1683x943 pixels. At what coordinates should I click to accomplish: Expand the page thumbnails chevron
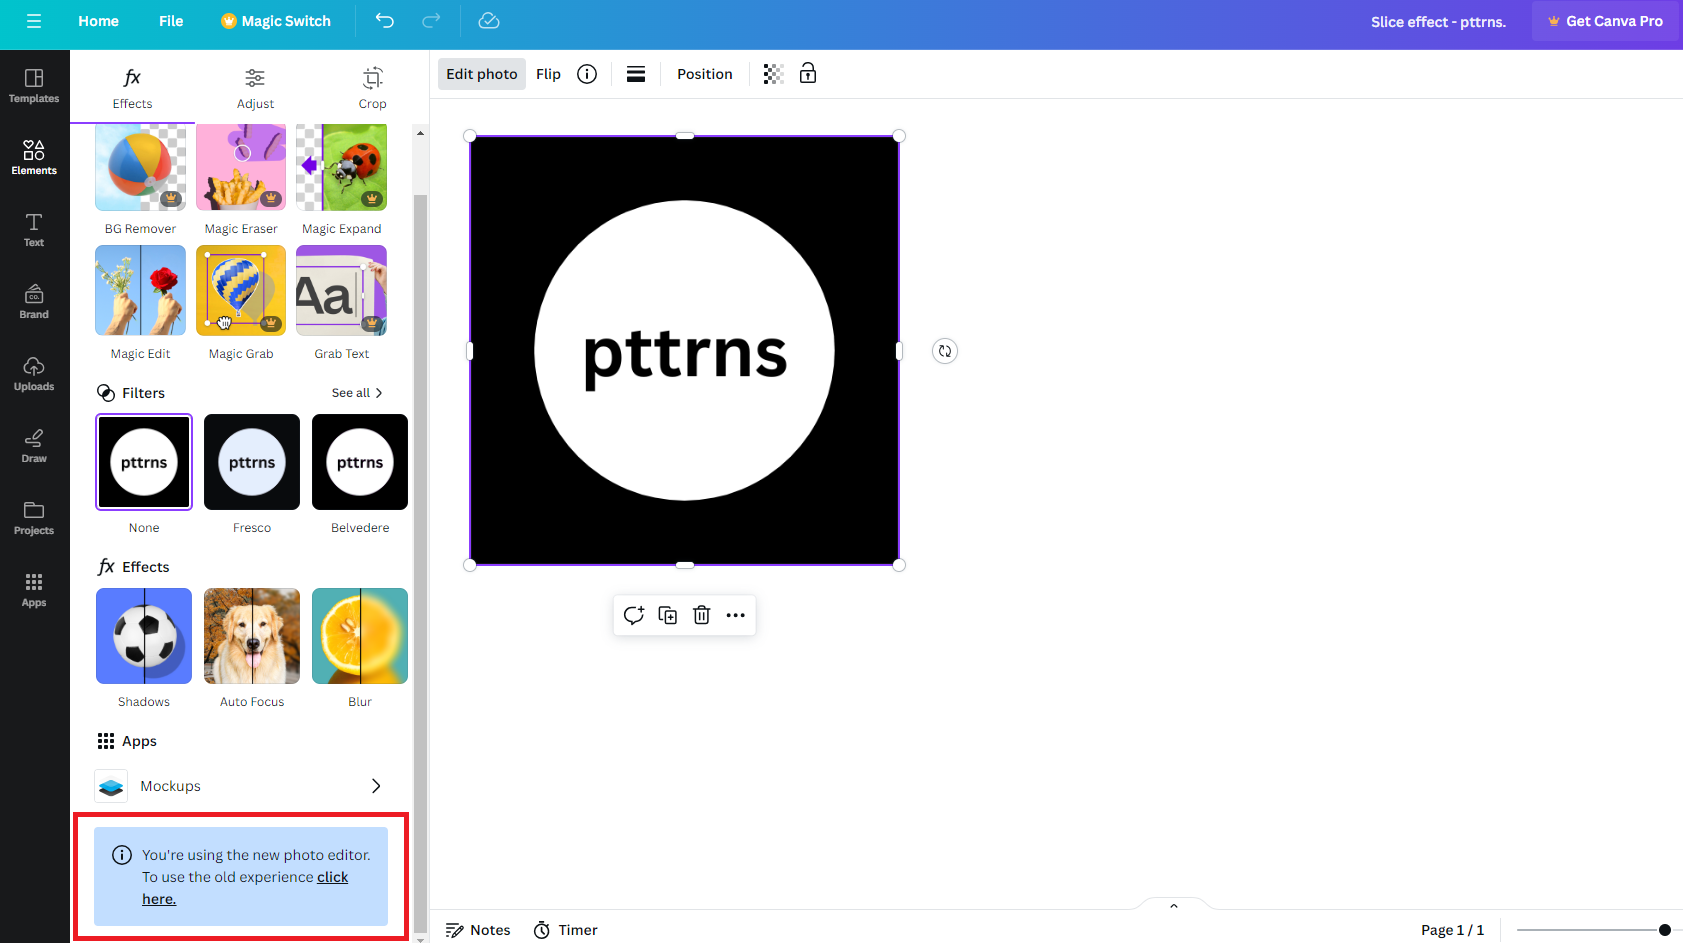coord(1174,905)
